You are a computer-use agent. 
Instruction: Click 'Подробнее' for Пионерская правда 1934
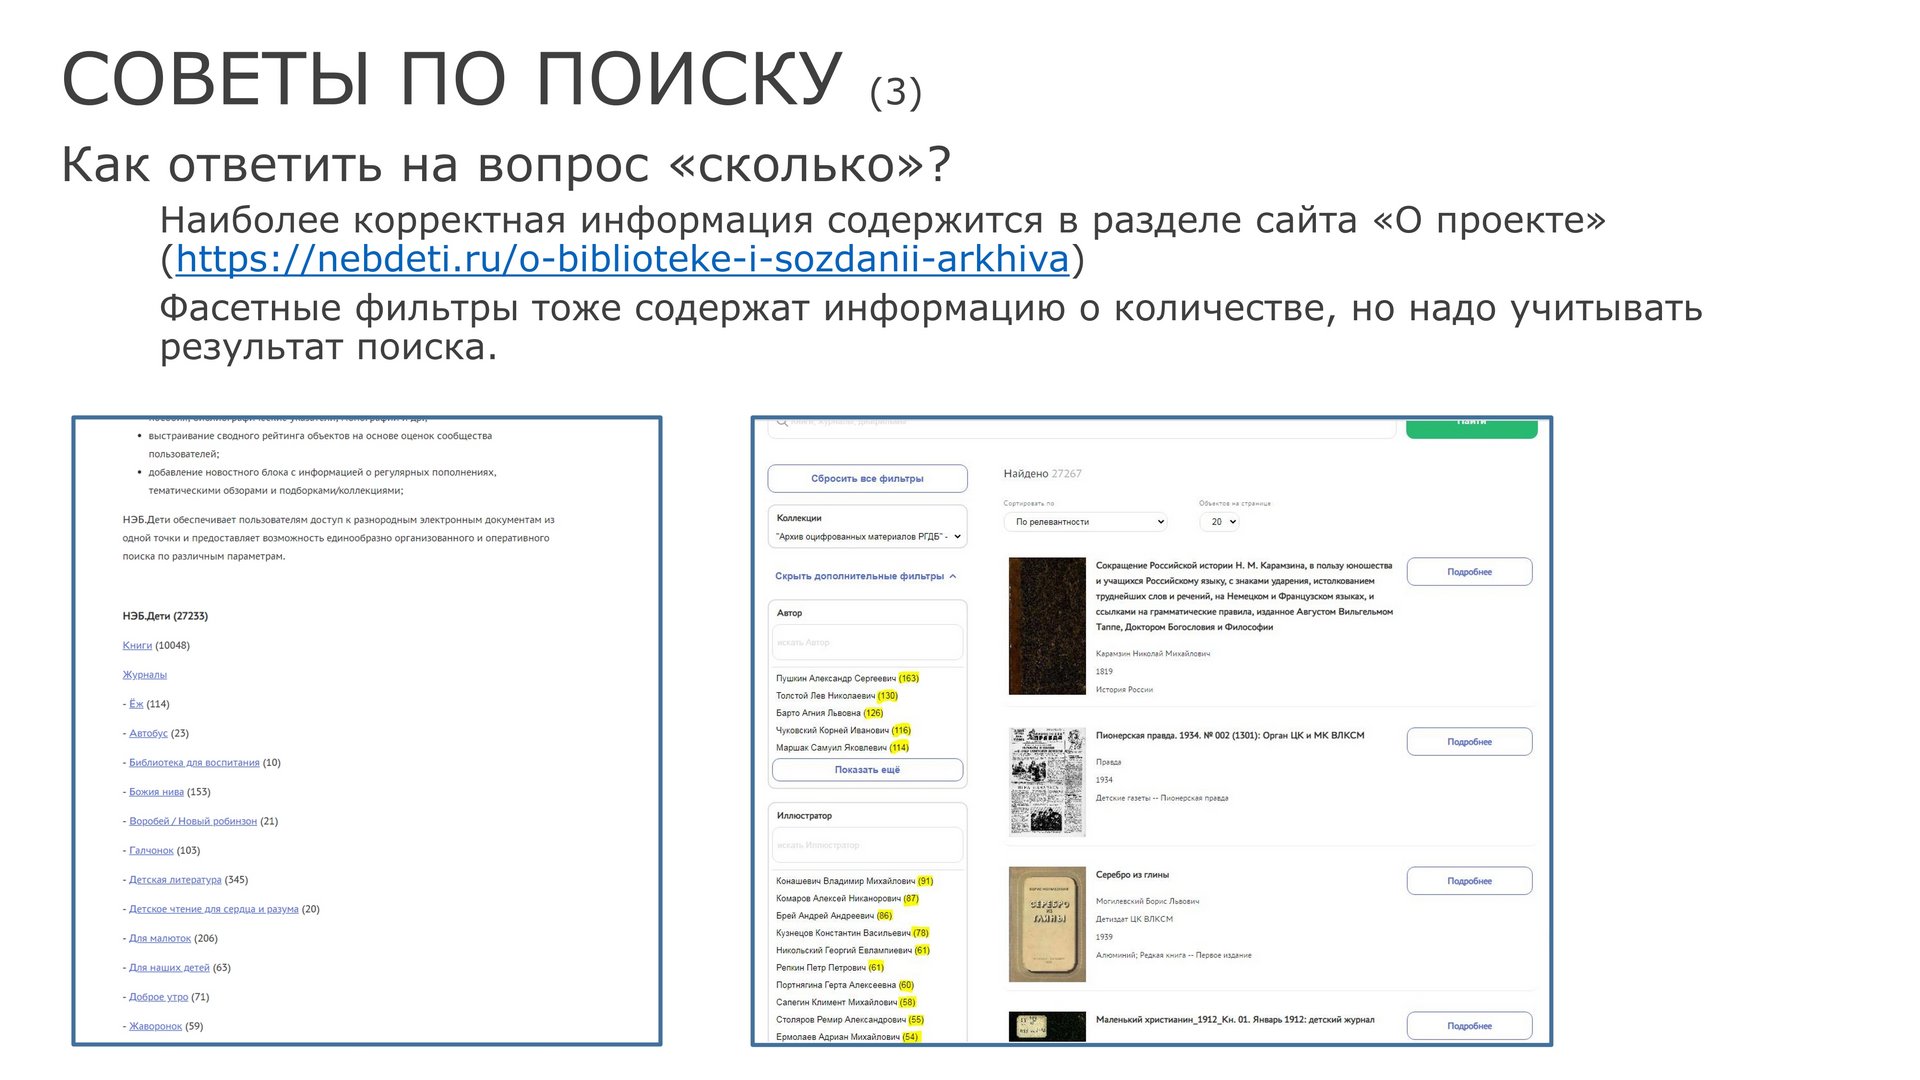pyautogui.click(x=1469, y=742)
